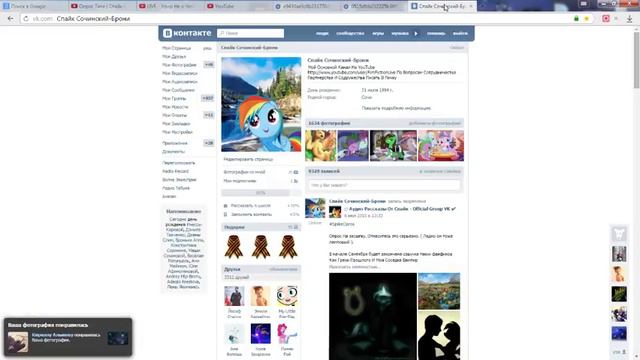This screenshot has width=640, height=360.
Task: Click the second St. George ribbon gift
Action: [261, 247]
